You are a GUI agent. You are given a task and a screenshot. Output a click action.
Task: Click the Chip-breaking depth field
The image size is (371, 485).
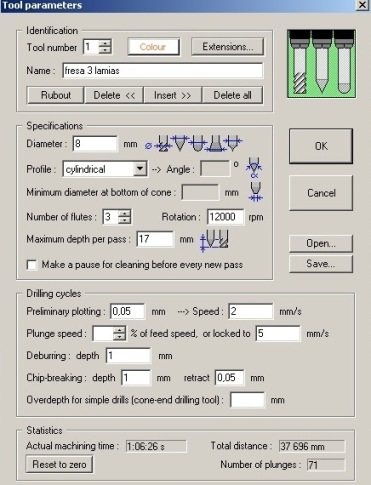point(136,378)
